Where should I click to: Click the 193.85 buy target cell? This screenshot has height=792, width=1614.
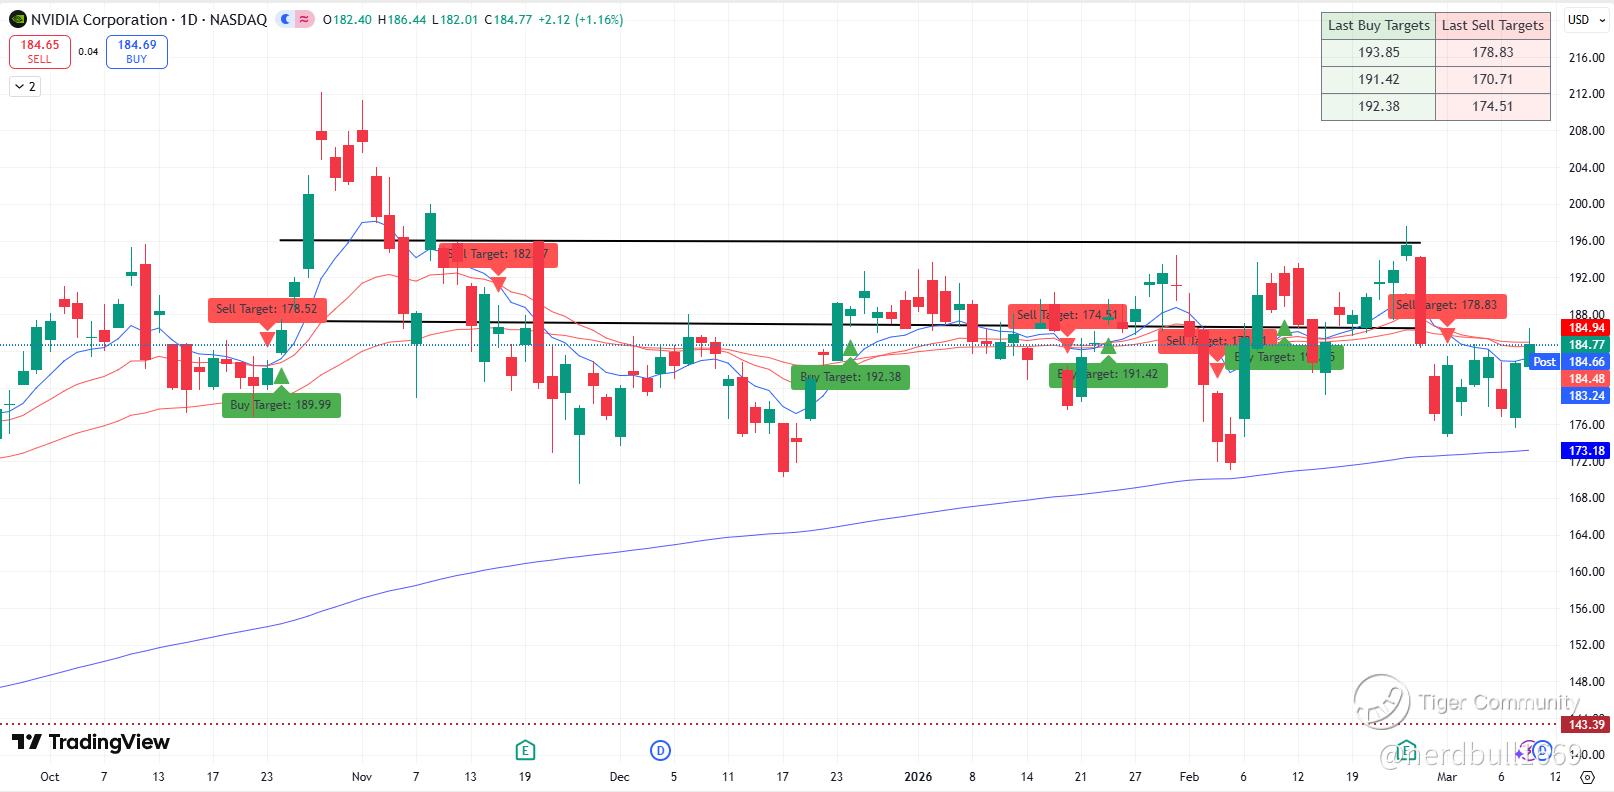click(x=1379, y=52)
